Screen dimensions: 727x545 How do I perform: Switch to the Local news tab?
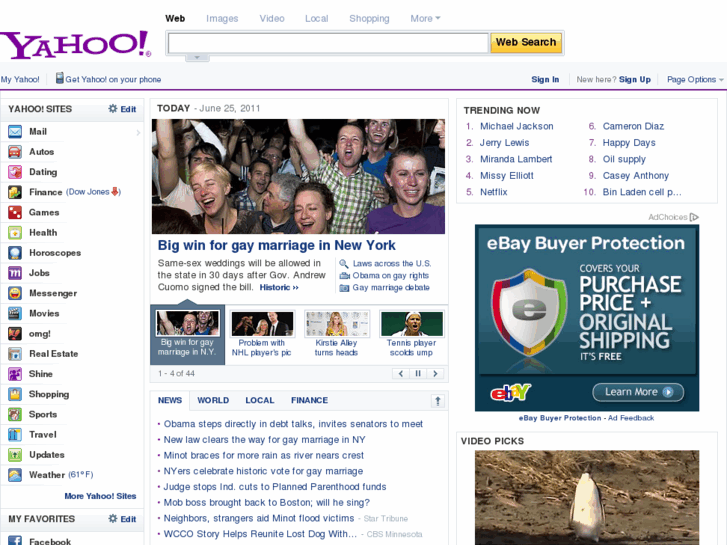click(260, 400)
